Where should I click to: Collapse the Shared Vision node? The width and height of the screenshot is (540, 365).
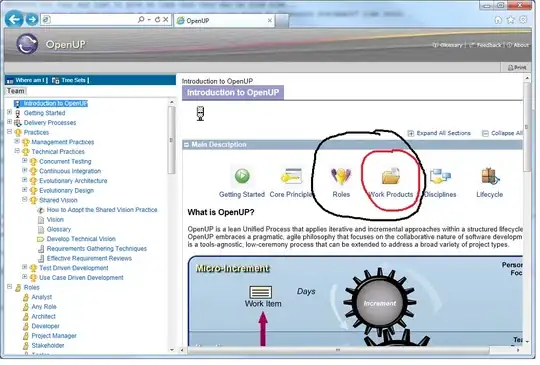(x=24, y=199)
